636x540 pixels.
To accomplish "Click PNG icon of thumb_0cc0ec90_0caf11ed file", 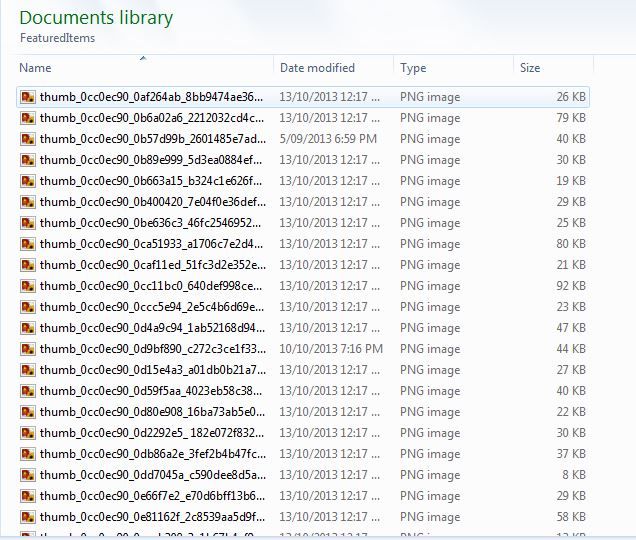I will click(x=28, y=265).
